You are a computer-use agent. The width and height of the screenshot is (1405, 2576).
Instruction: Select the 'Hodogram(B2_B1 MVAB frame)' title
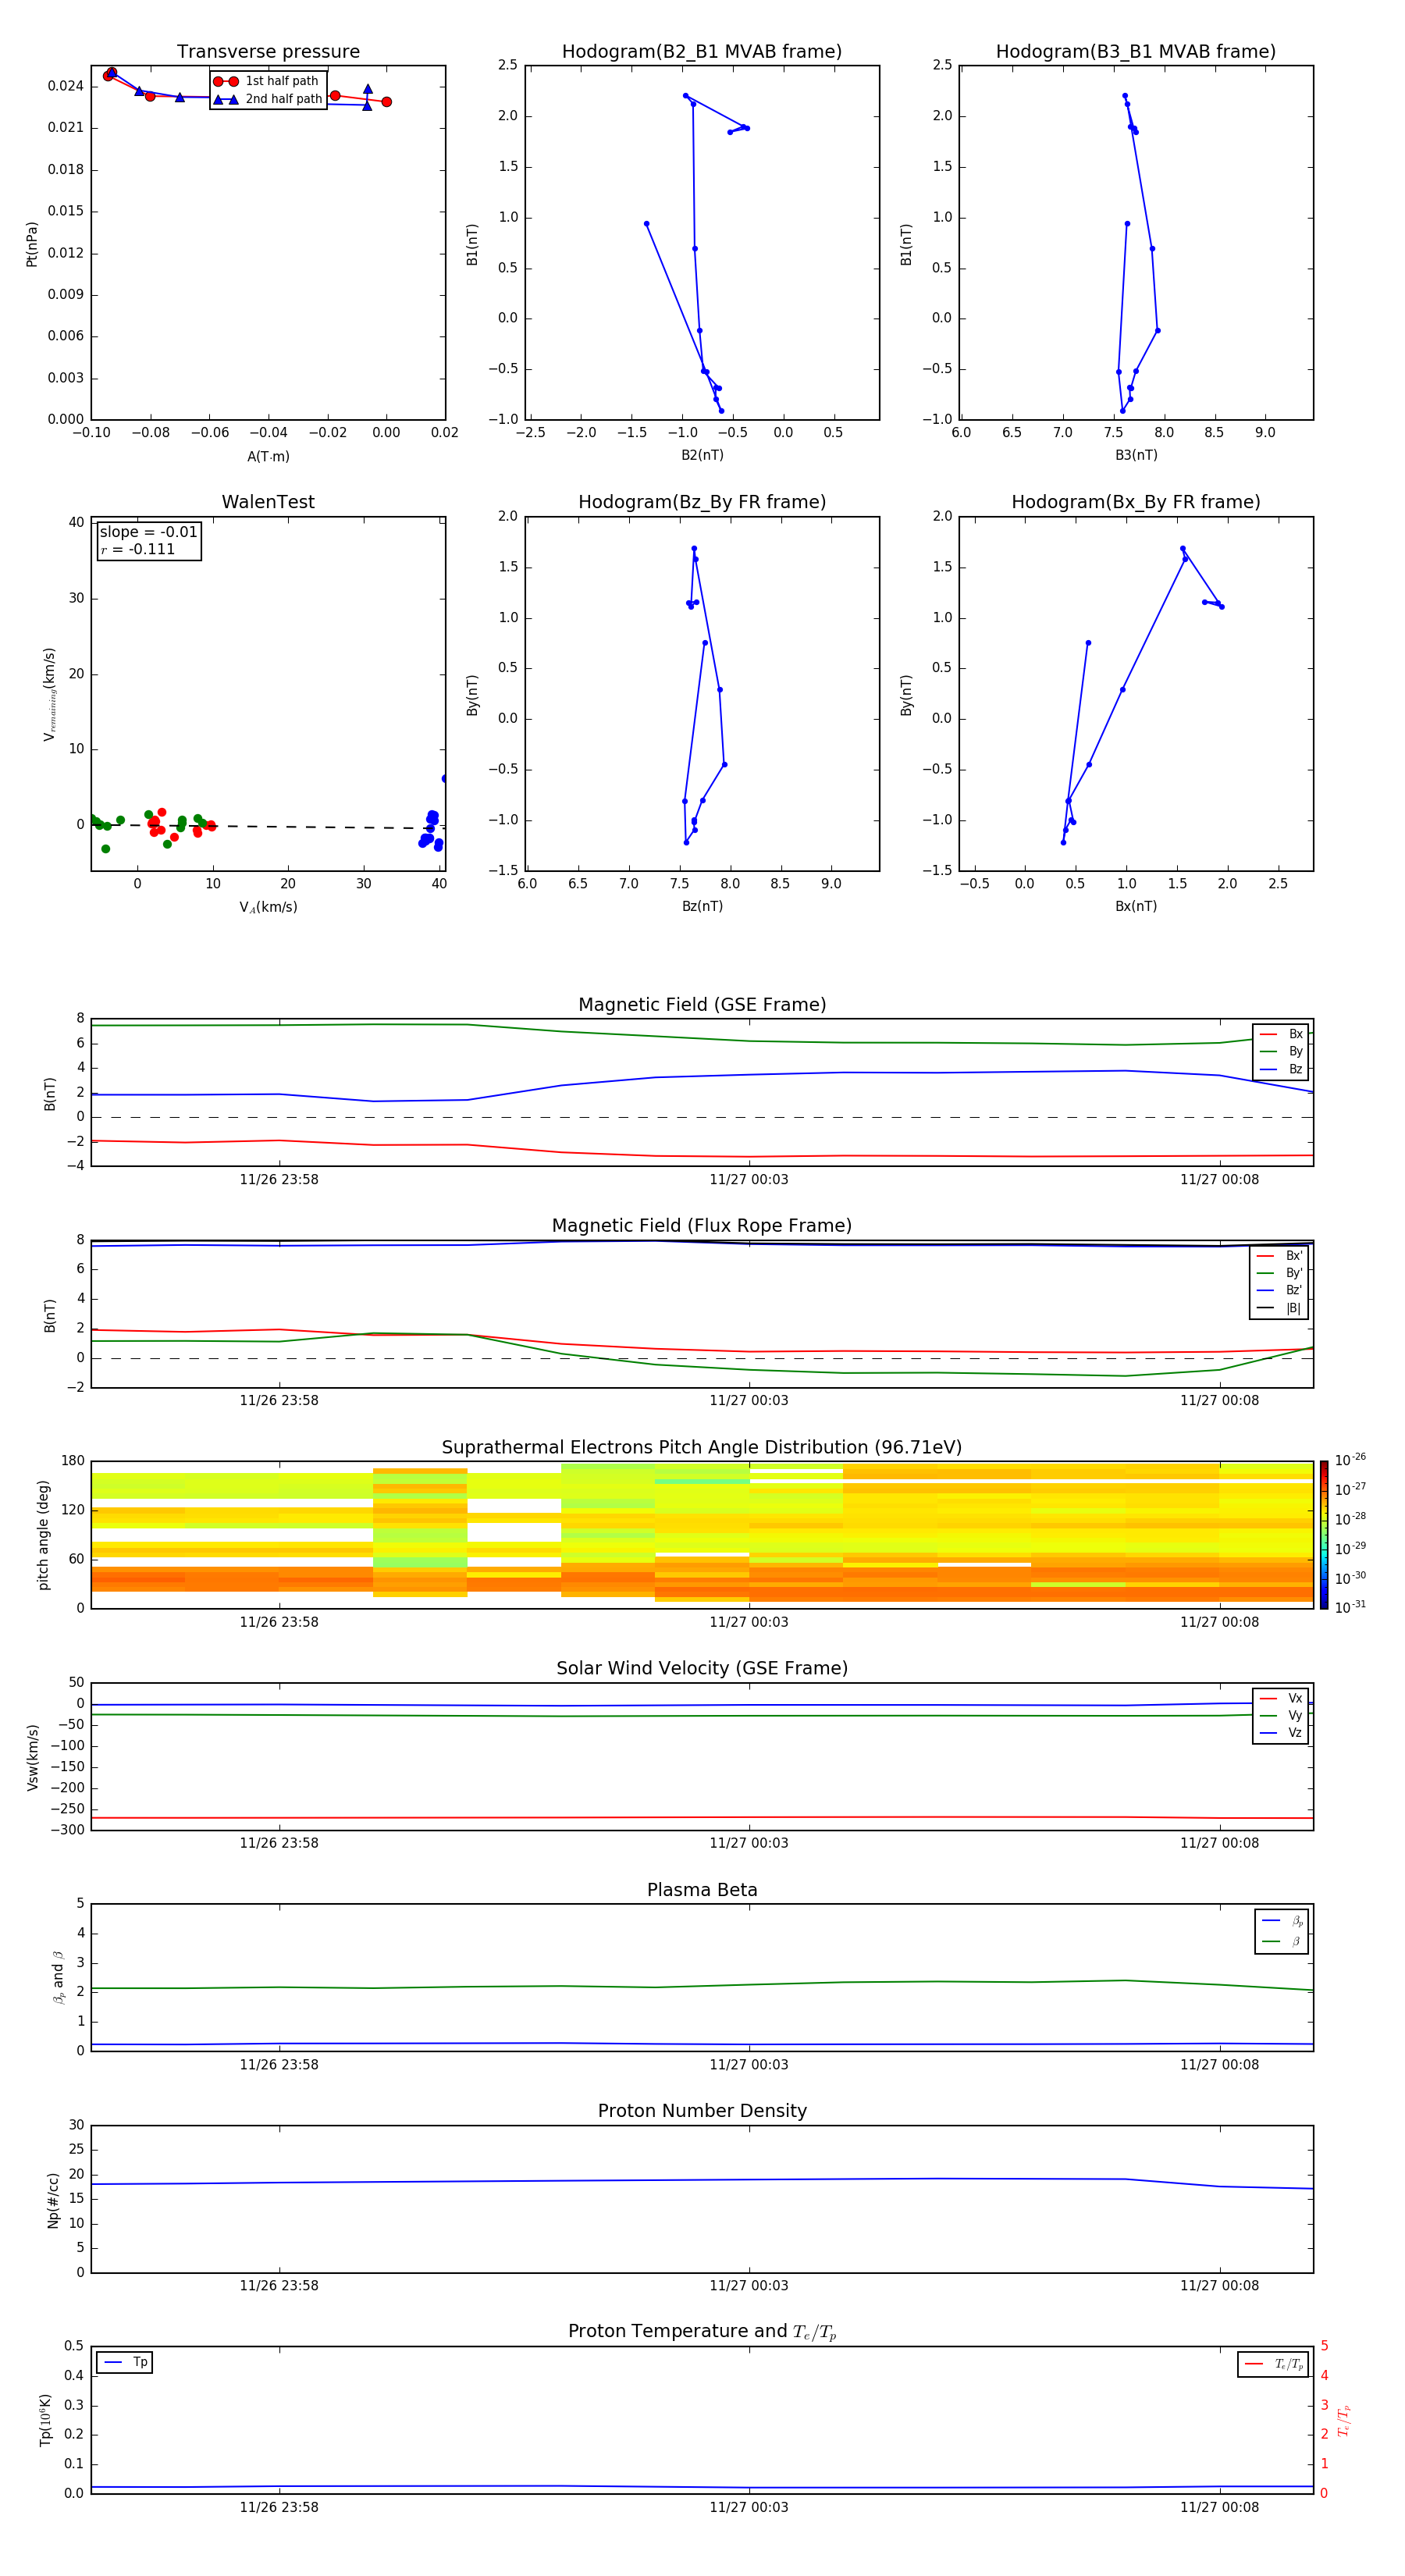point(702,52)
